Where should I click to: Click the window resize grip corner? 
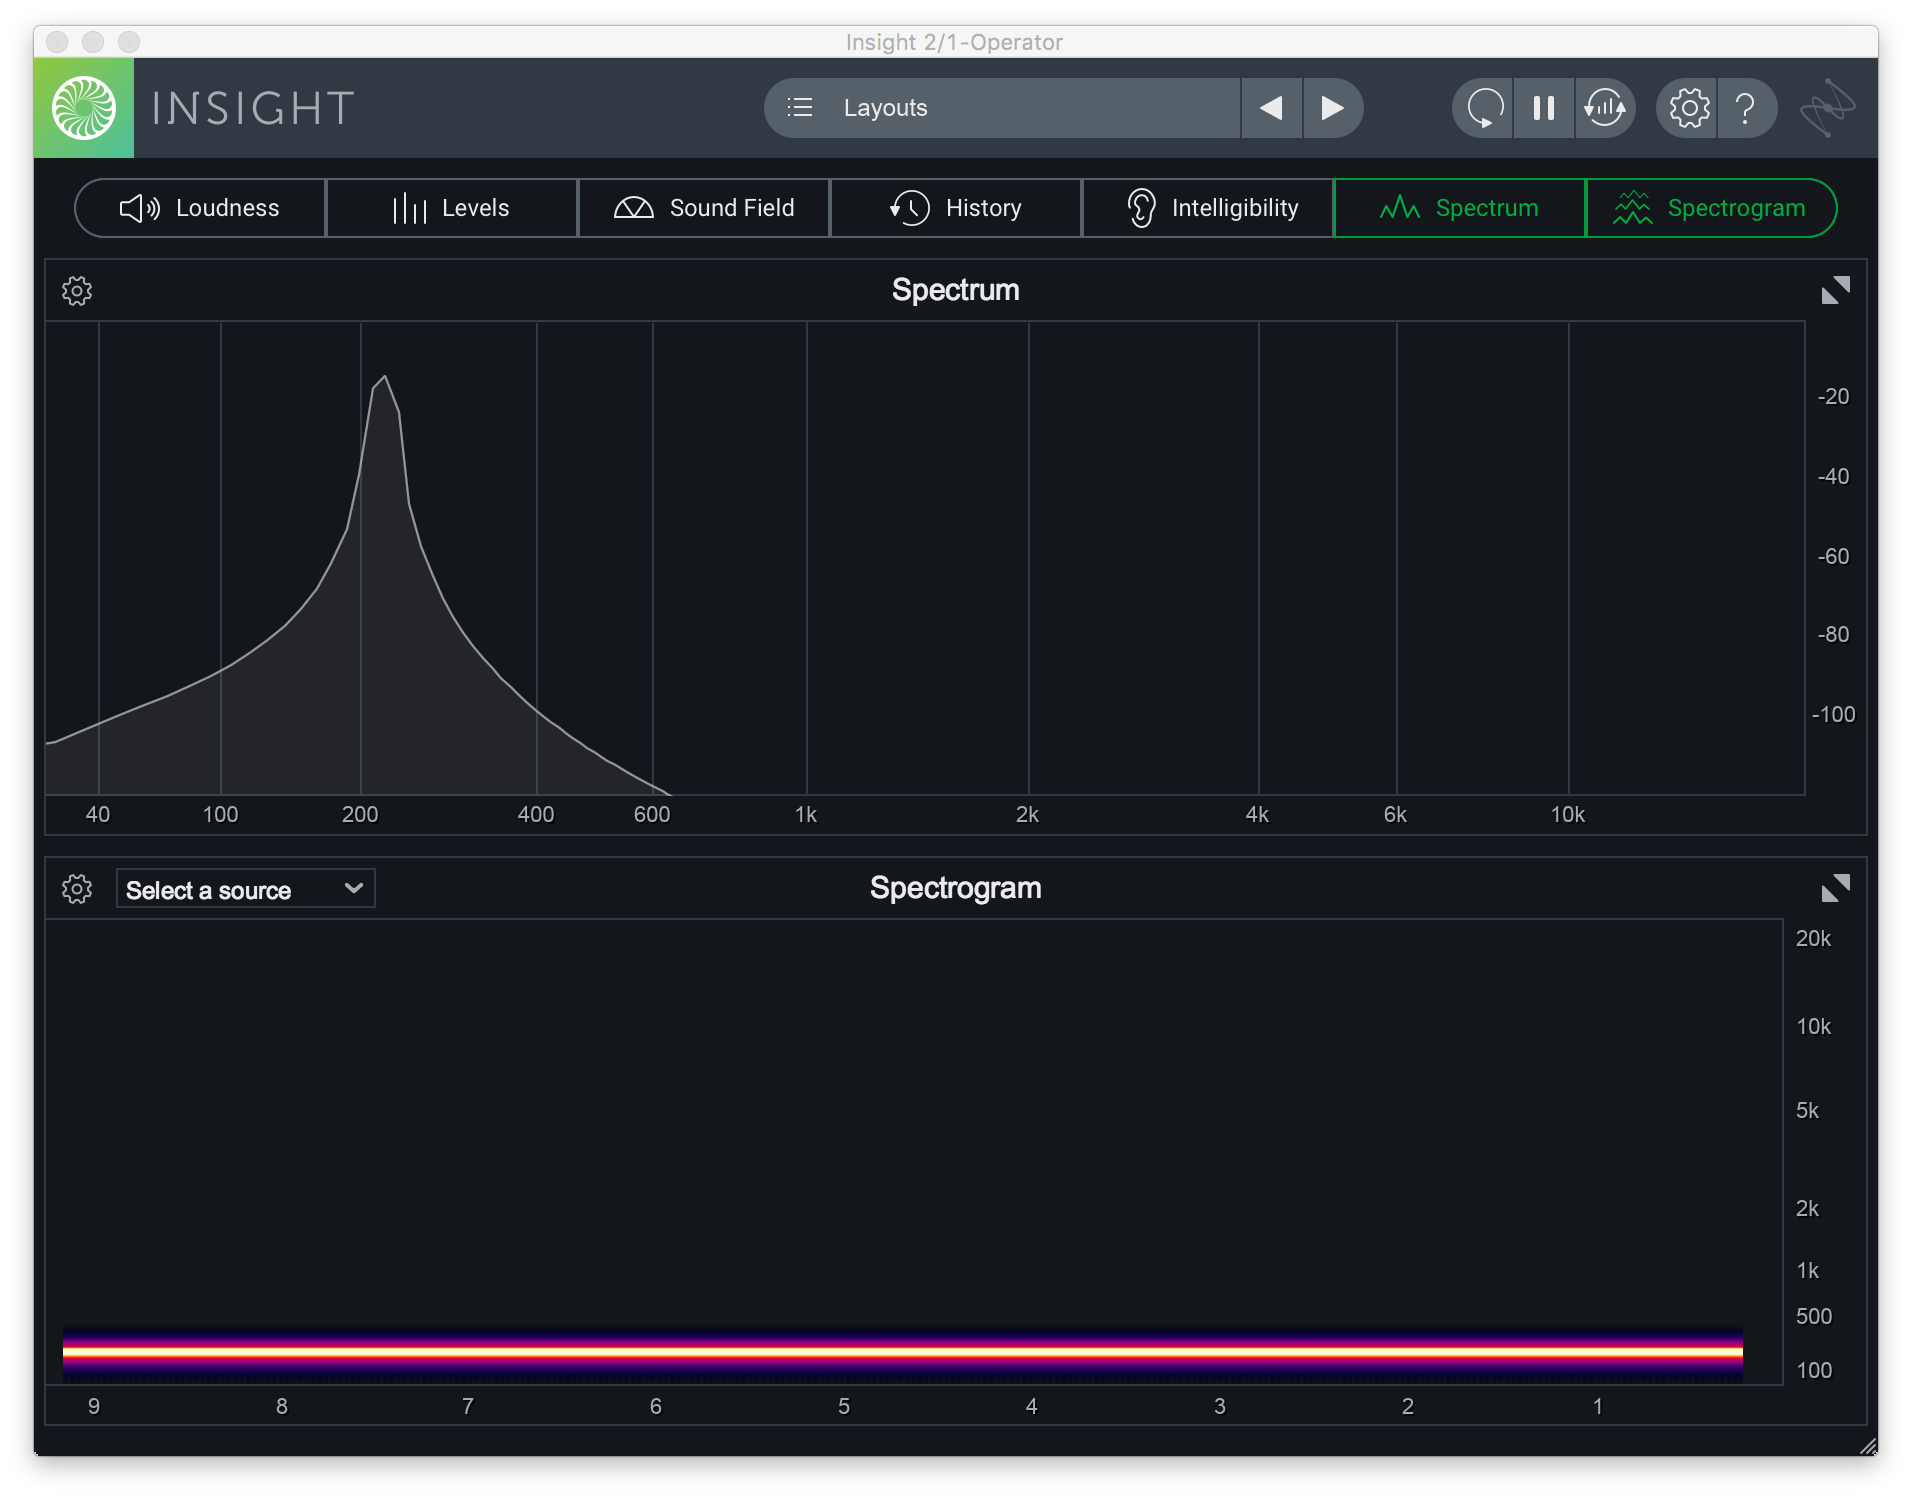(1867, 1446)
